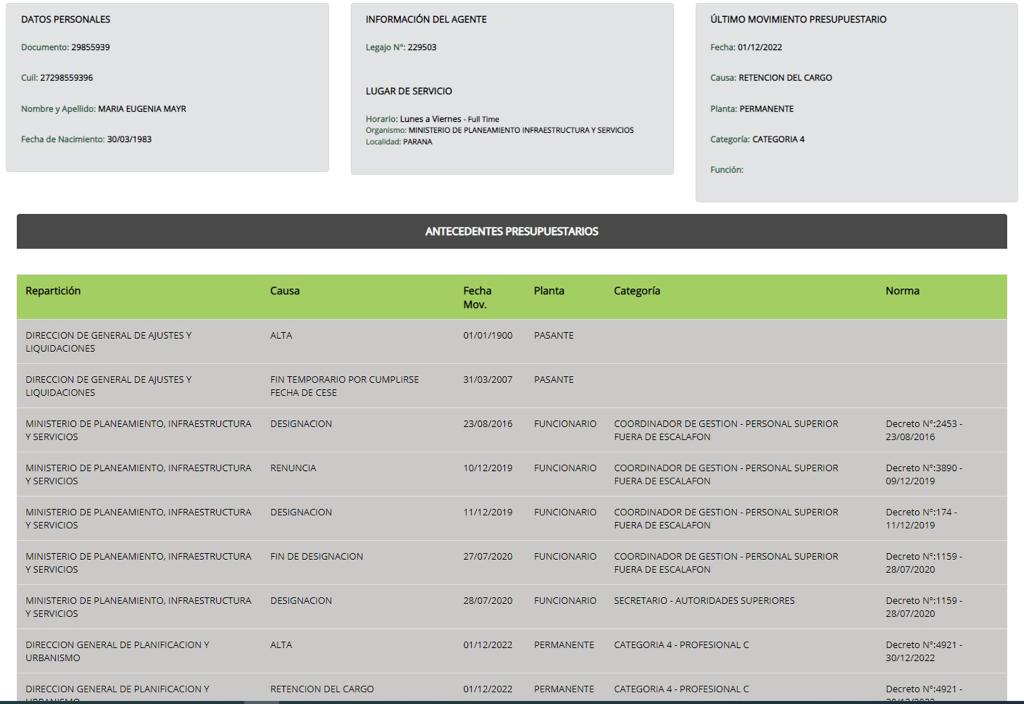Click the RENUNCIA cause cell
The image size is (1024, 704).
coord(293,468)
